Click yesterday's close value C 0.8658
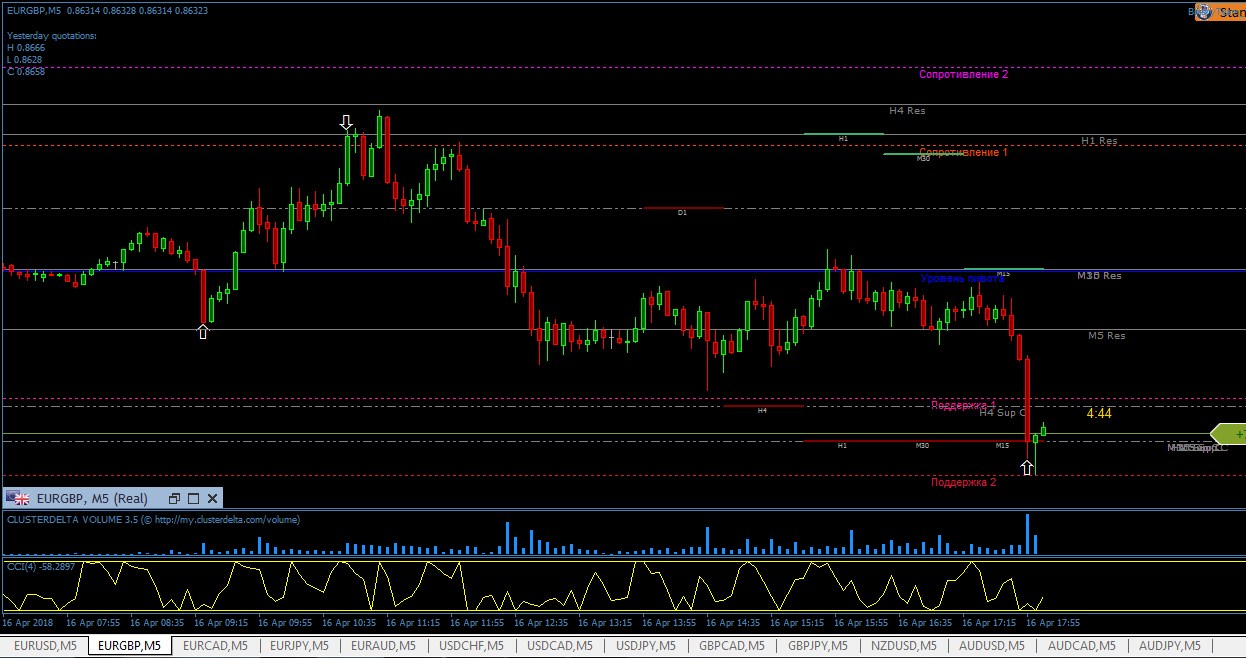Screen dimensions: 1246x658 (x=26, y=71)
